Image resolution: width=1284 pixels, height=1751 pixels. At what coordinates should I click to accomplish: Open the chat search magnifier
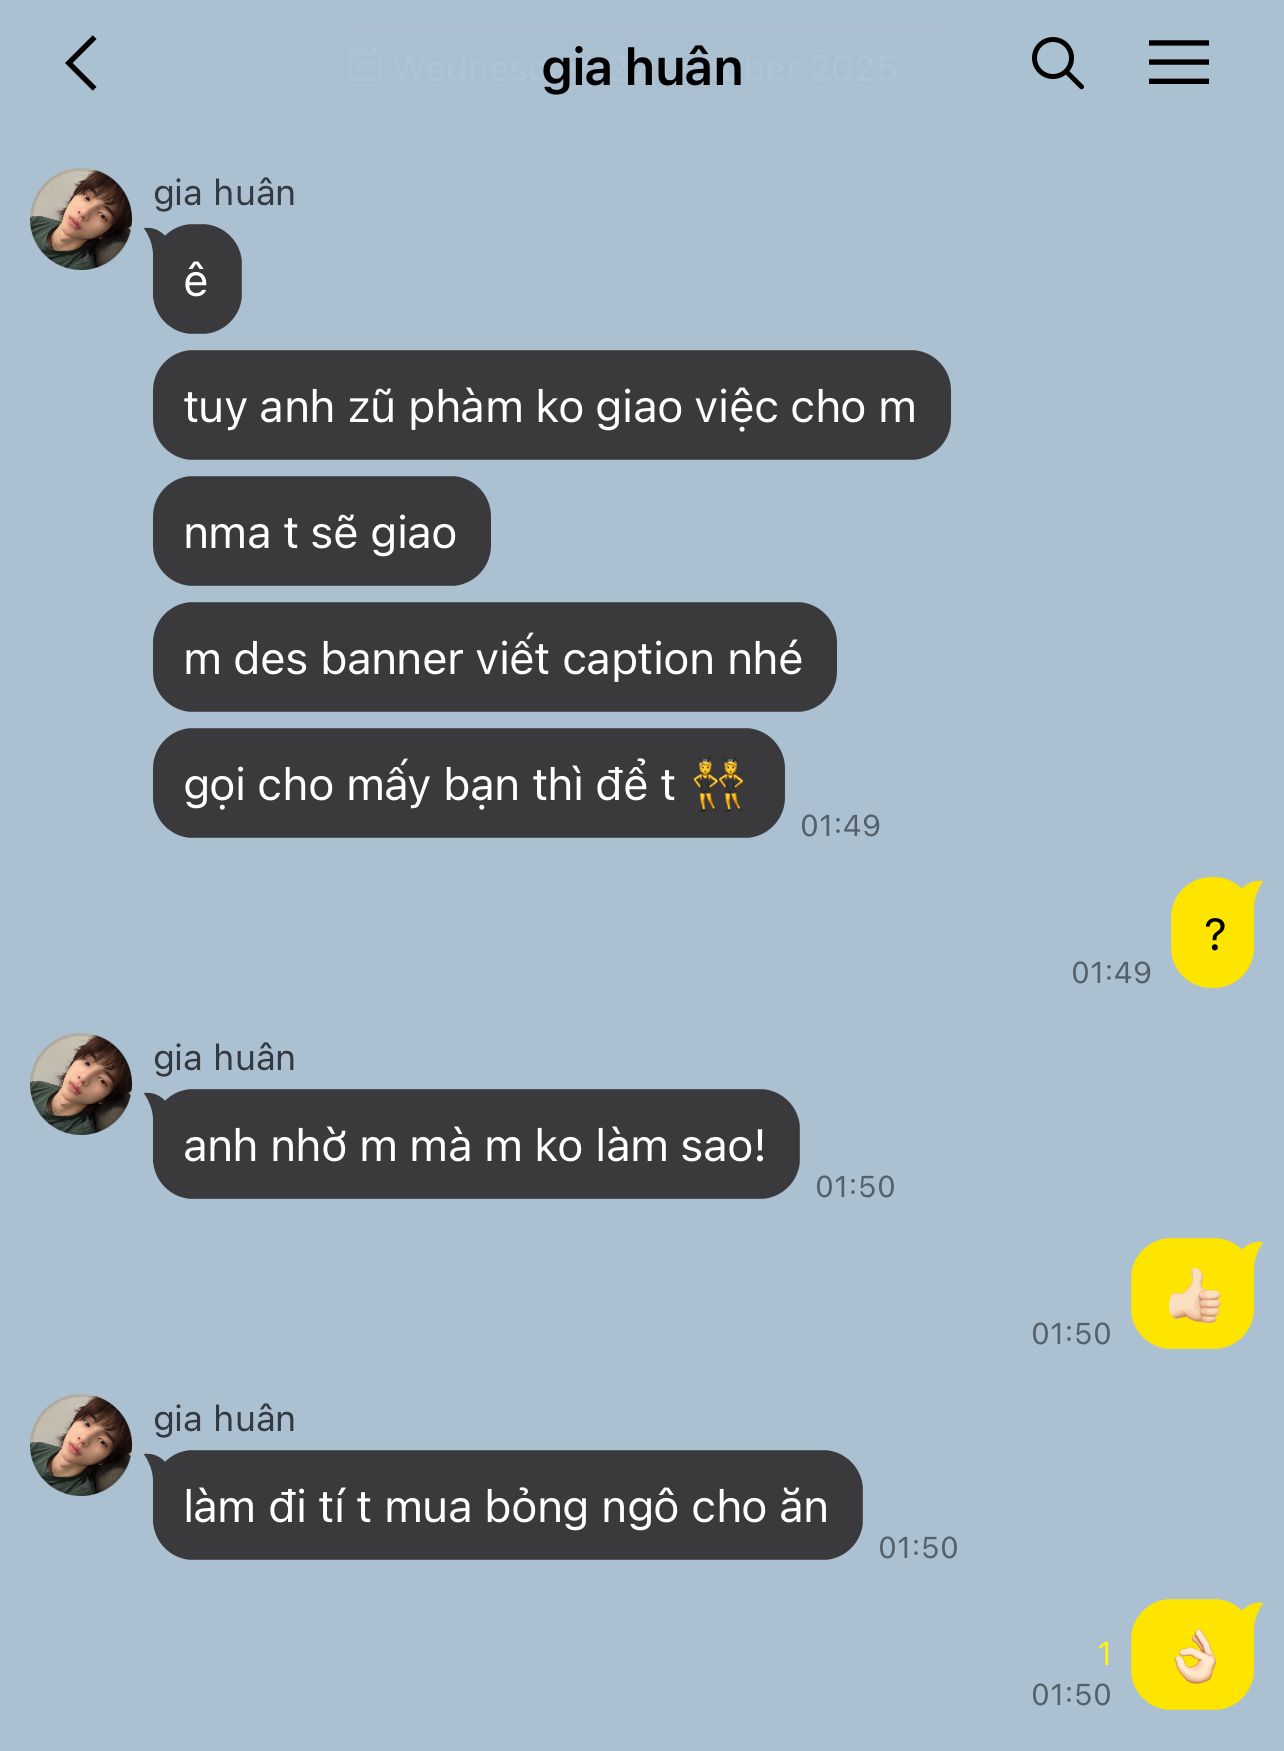coord(1057,64)
